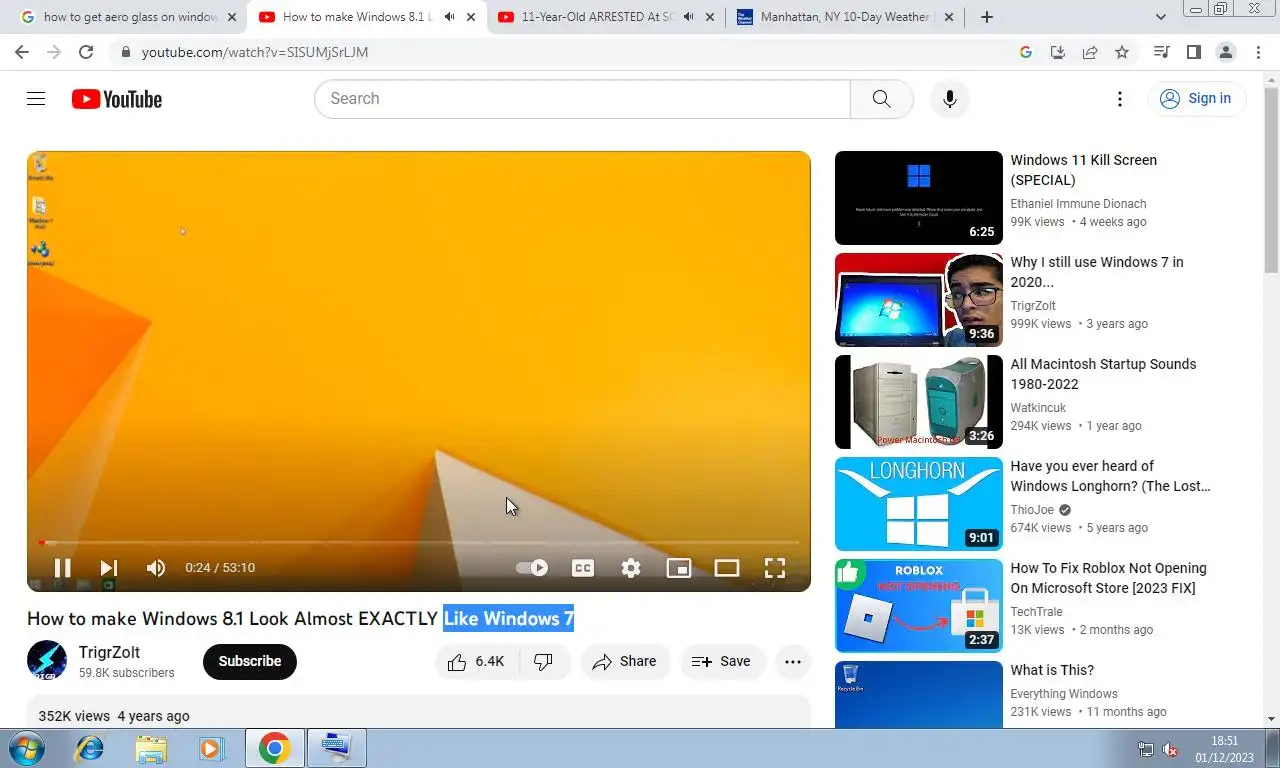Open player settings gear

631,568
